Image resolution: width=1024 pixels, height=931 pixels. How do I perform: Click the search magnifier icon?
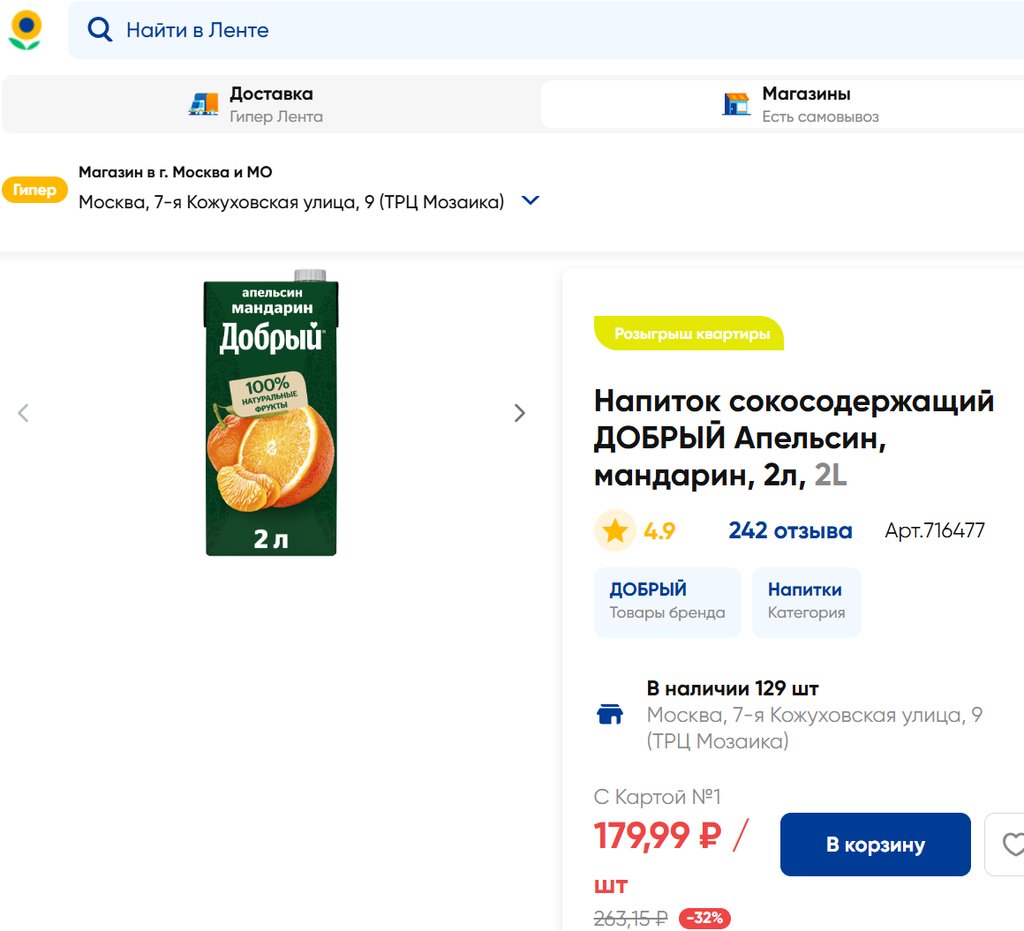(x=100, y=30)
